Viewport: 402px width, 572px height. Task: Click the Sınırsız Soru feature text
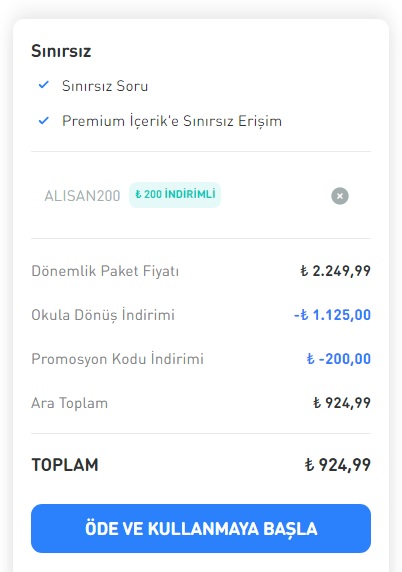(x=105, y=86)
